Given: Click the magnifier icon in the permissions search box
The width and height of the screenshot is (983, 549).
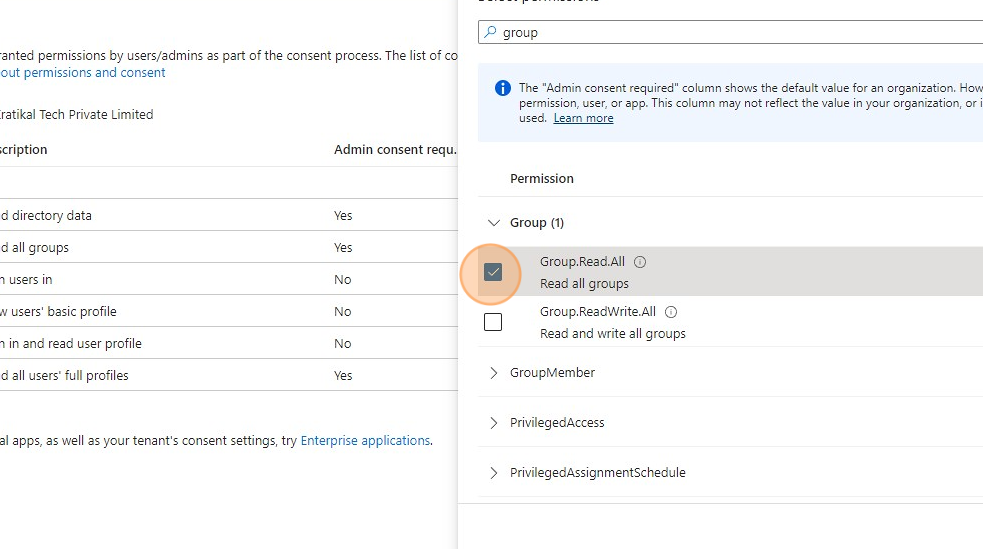Looking at the screenshot, I should pos(490,33).
